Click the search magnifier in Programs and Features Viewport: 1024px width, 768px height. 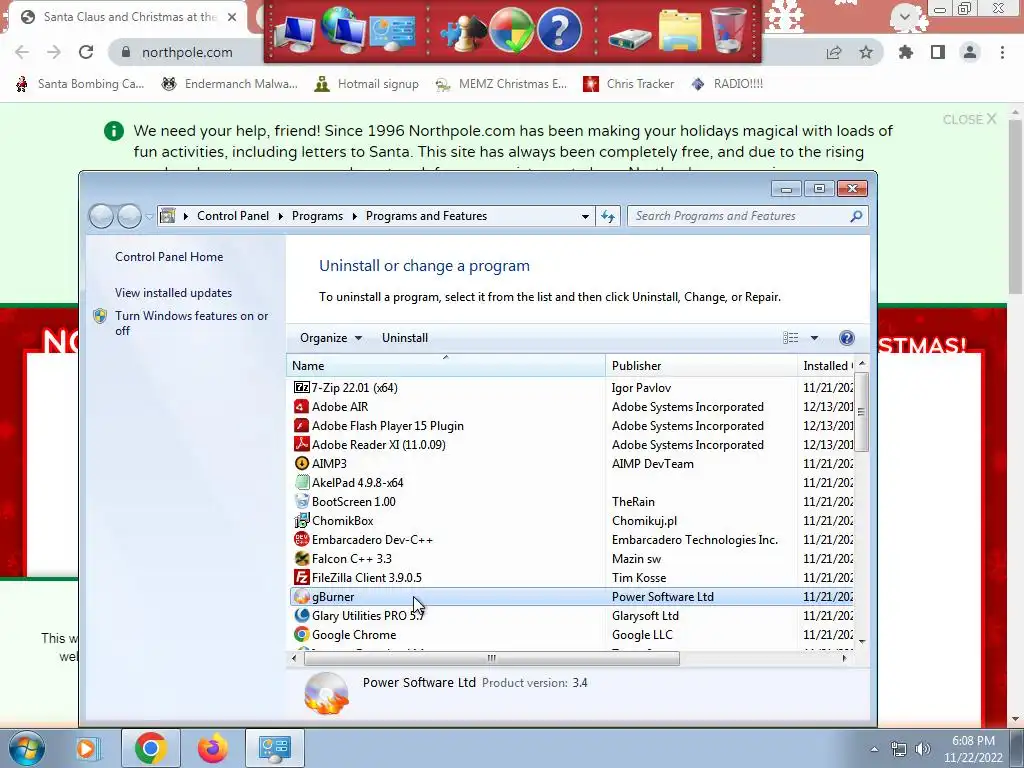click(x=856, y=216)
